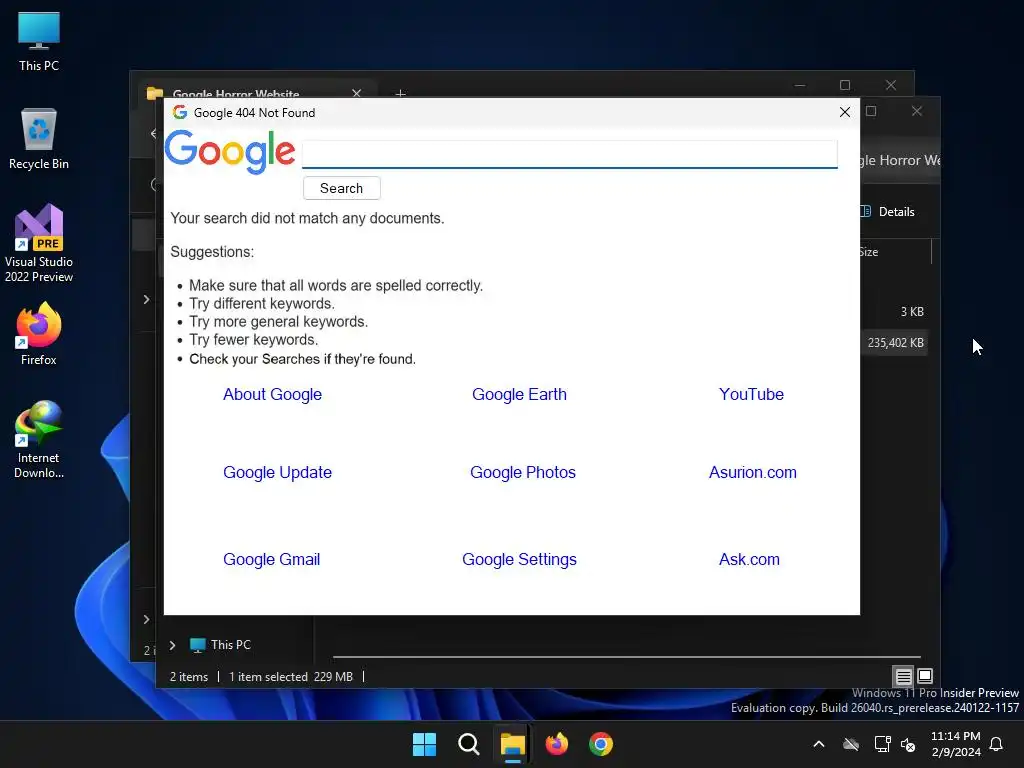Open Internet Download Manager desktop shortcut

pos(39,440)
